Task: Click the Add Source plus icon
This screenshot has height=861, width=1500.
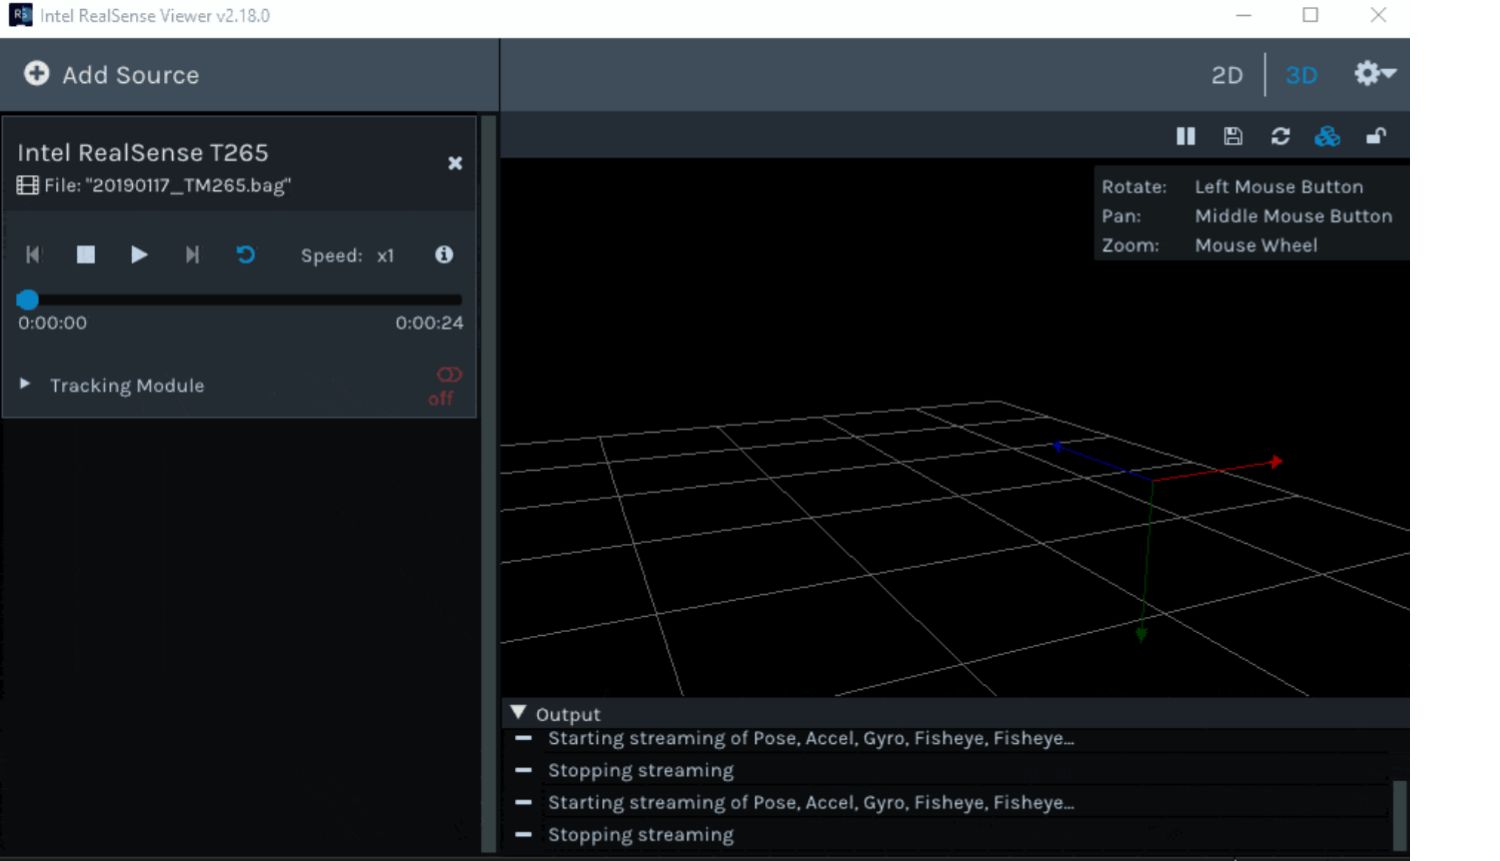Action: (x=36, y=74)
